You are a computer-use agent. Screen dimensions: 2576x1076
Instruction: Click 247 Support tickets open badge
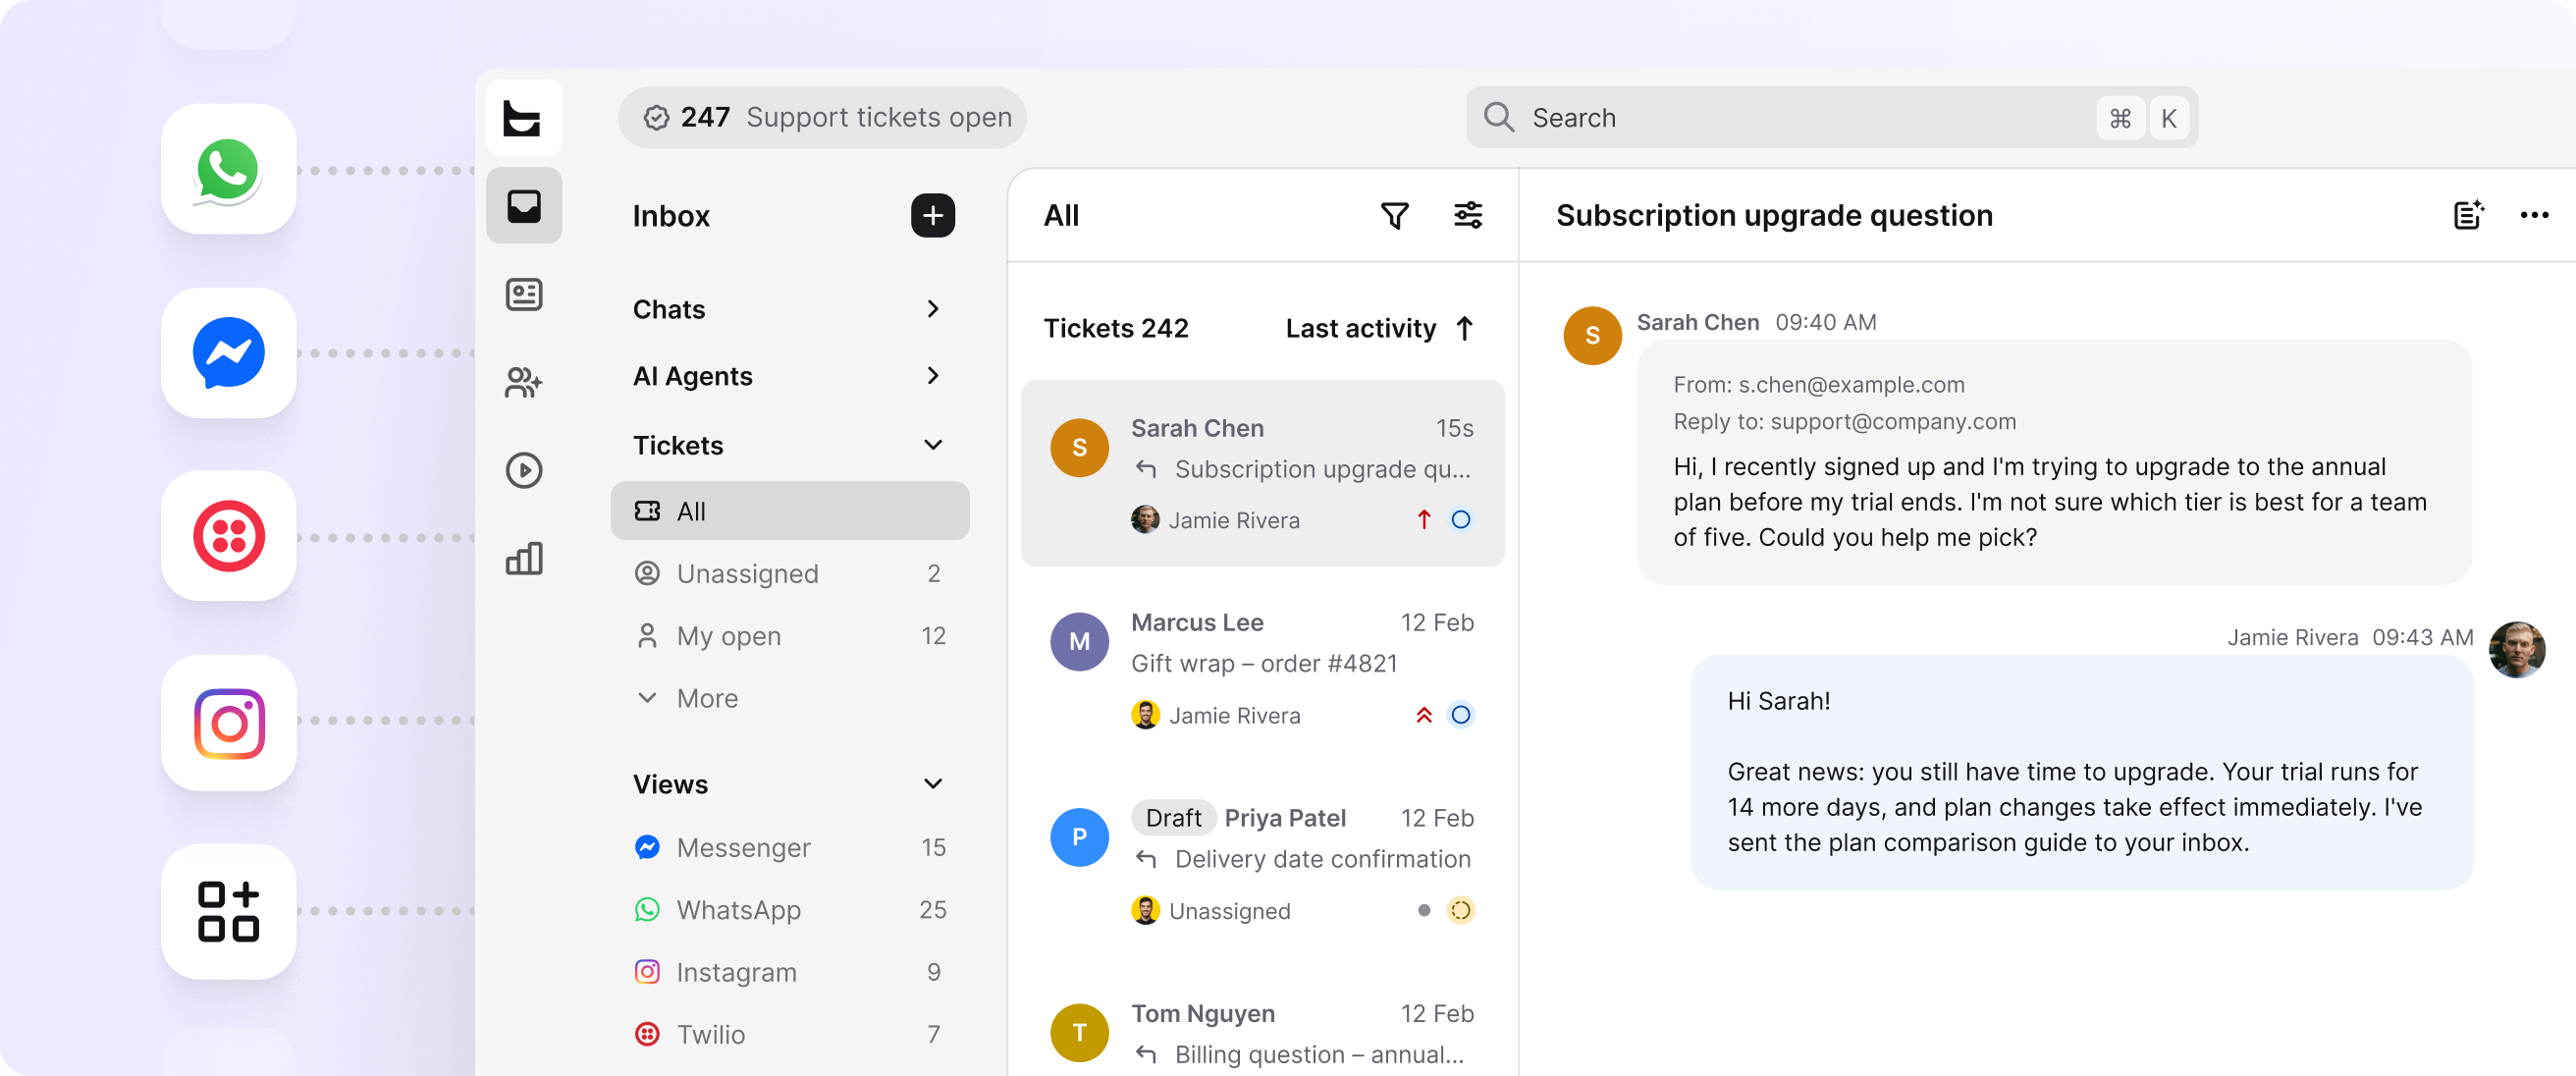[x=823, y=118]
